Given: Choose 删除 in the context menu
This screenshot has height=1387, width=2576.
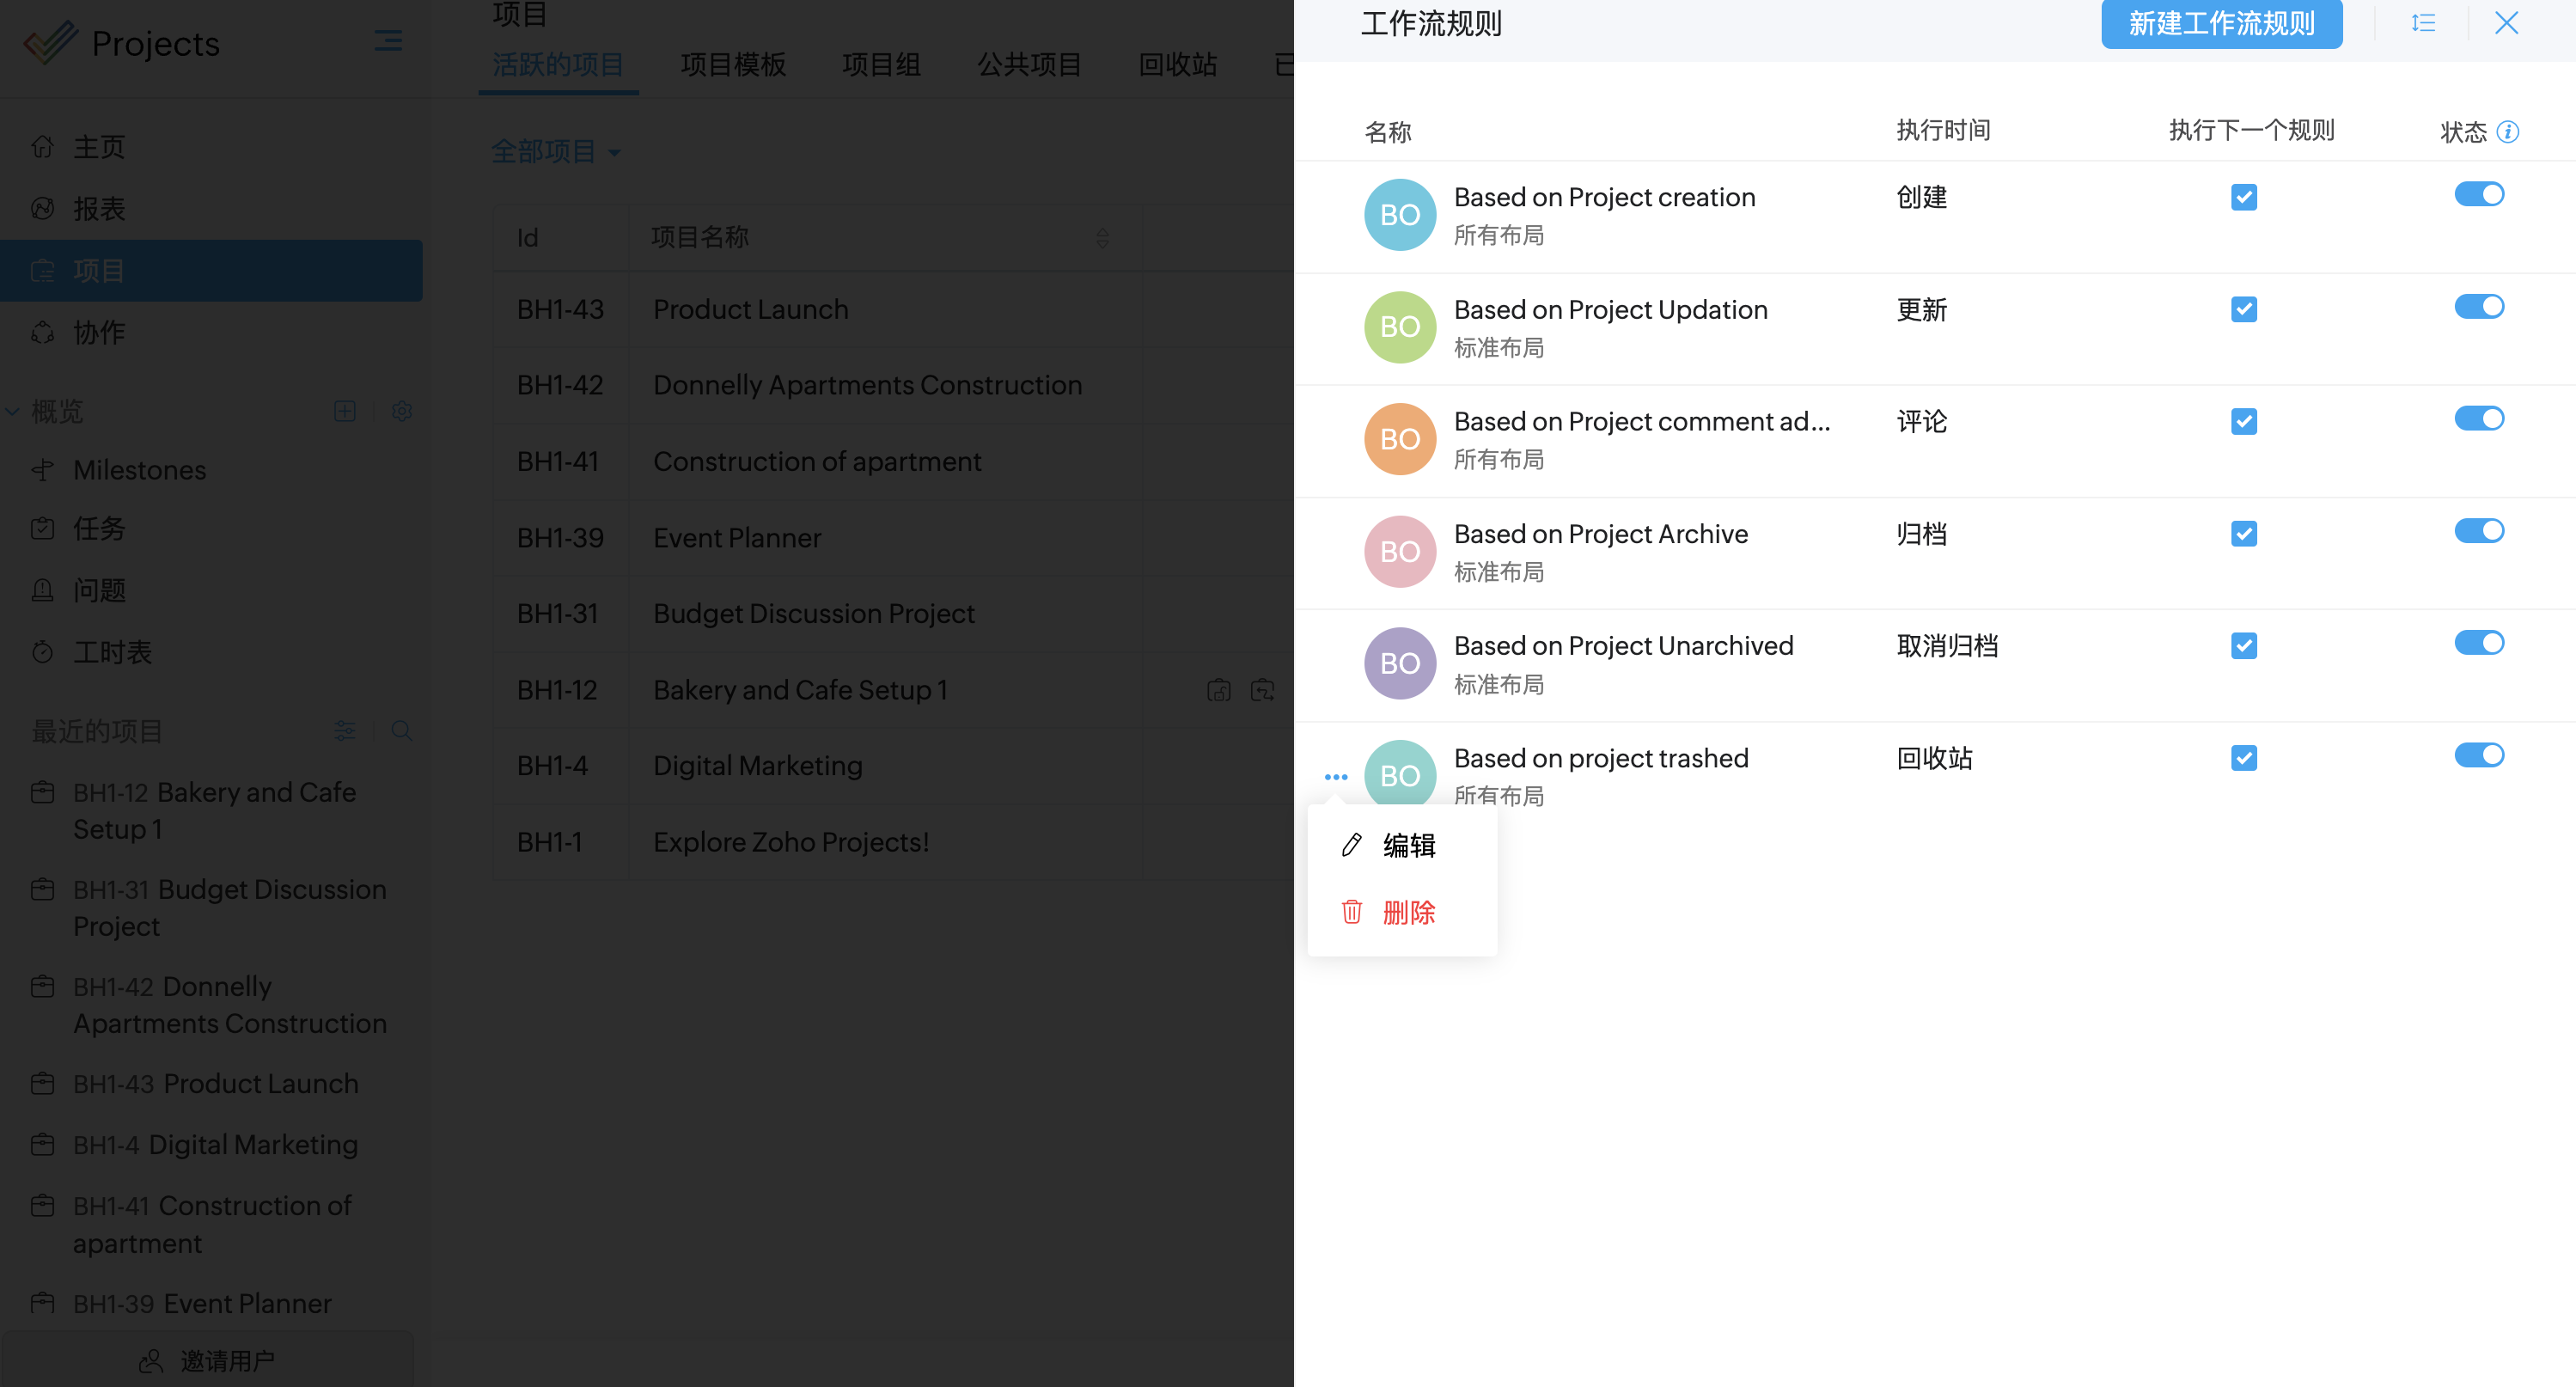Looking at the screenshot, I should click(1408, 912).
